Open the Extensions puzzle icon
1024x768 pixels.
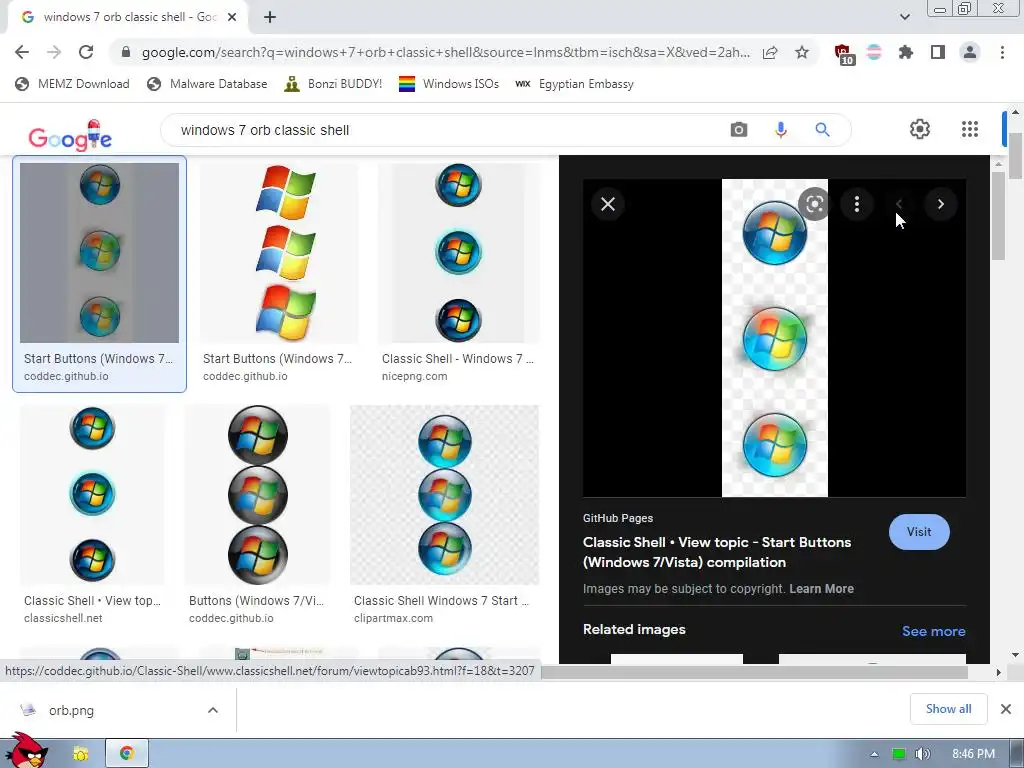click(x=905, y=52)
